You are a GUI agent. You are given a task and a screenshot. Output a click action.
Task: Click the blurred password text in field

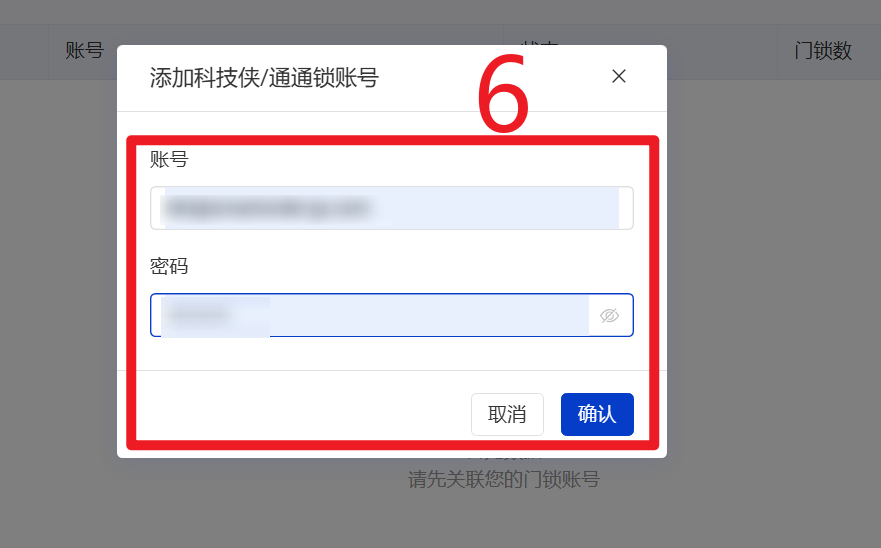click(x=199, y=315)
